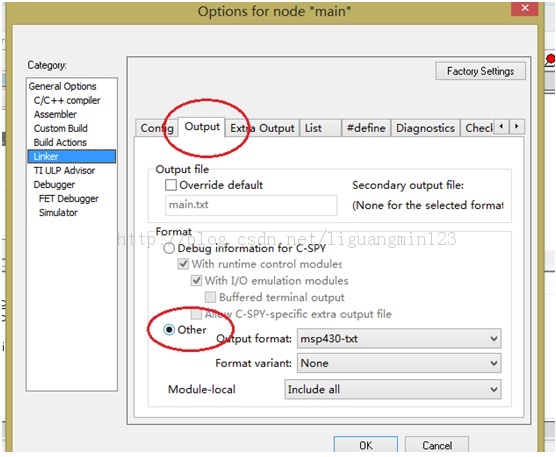This screenshot has width=556, height=457.
Task: Toggle Allow C-SPY-specific extra output file
Action: tap(196, 314)
